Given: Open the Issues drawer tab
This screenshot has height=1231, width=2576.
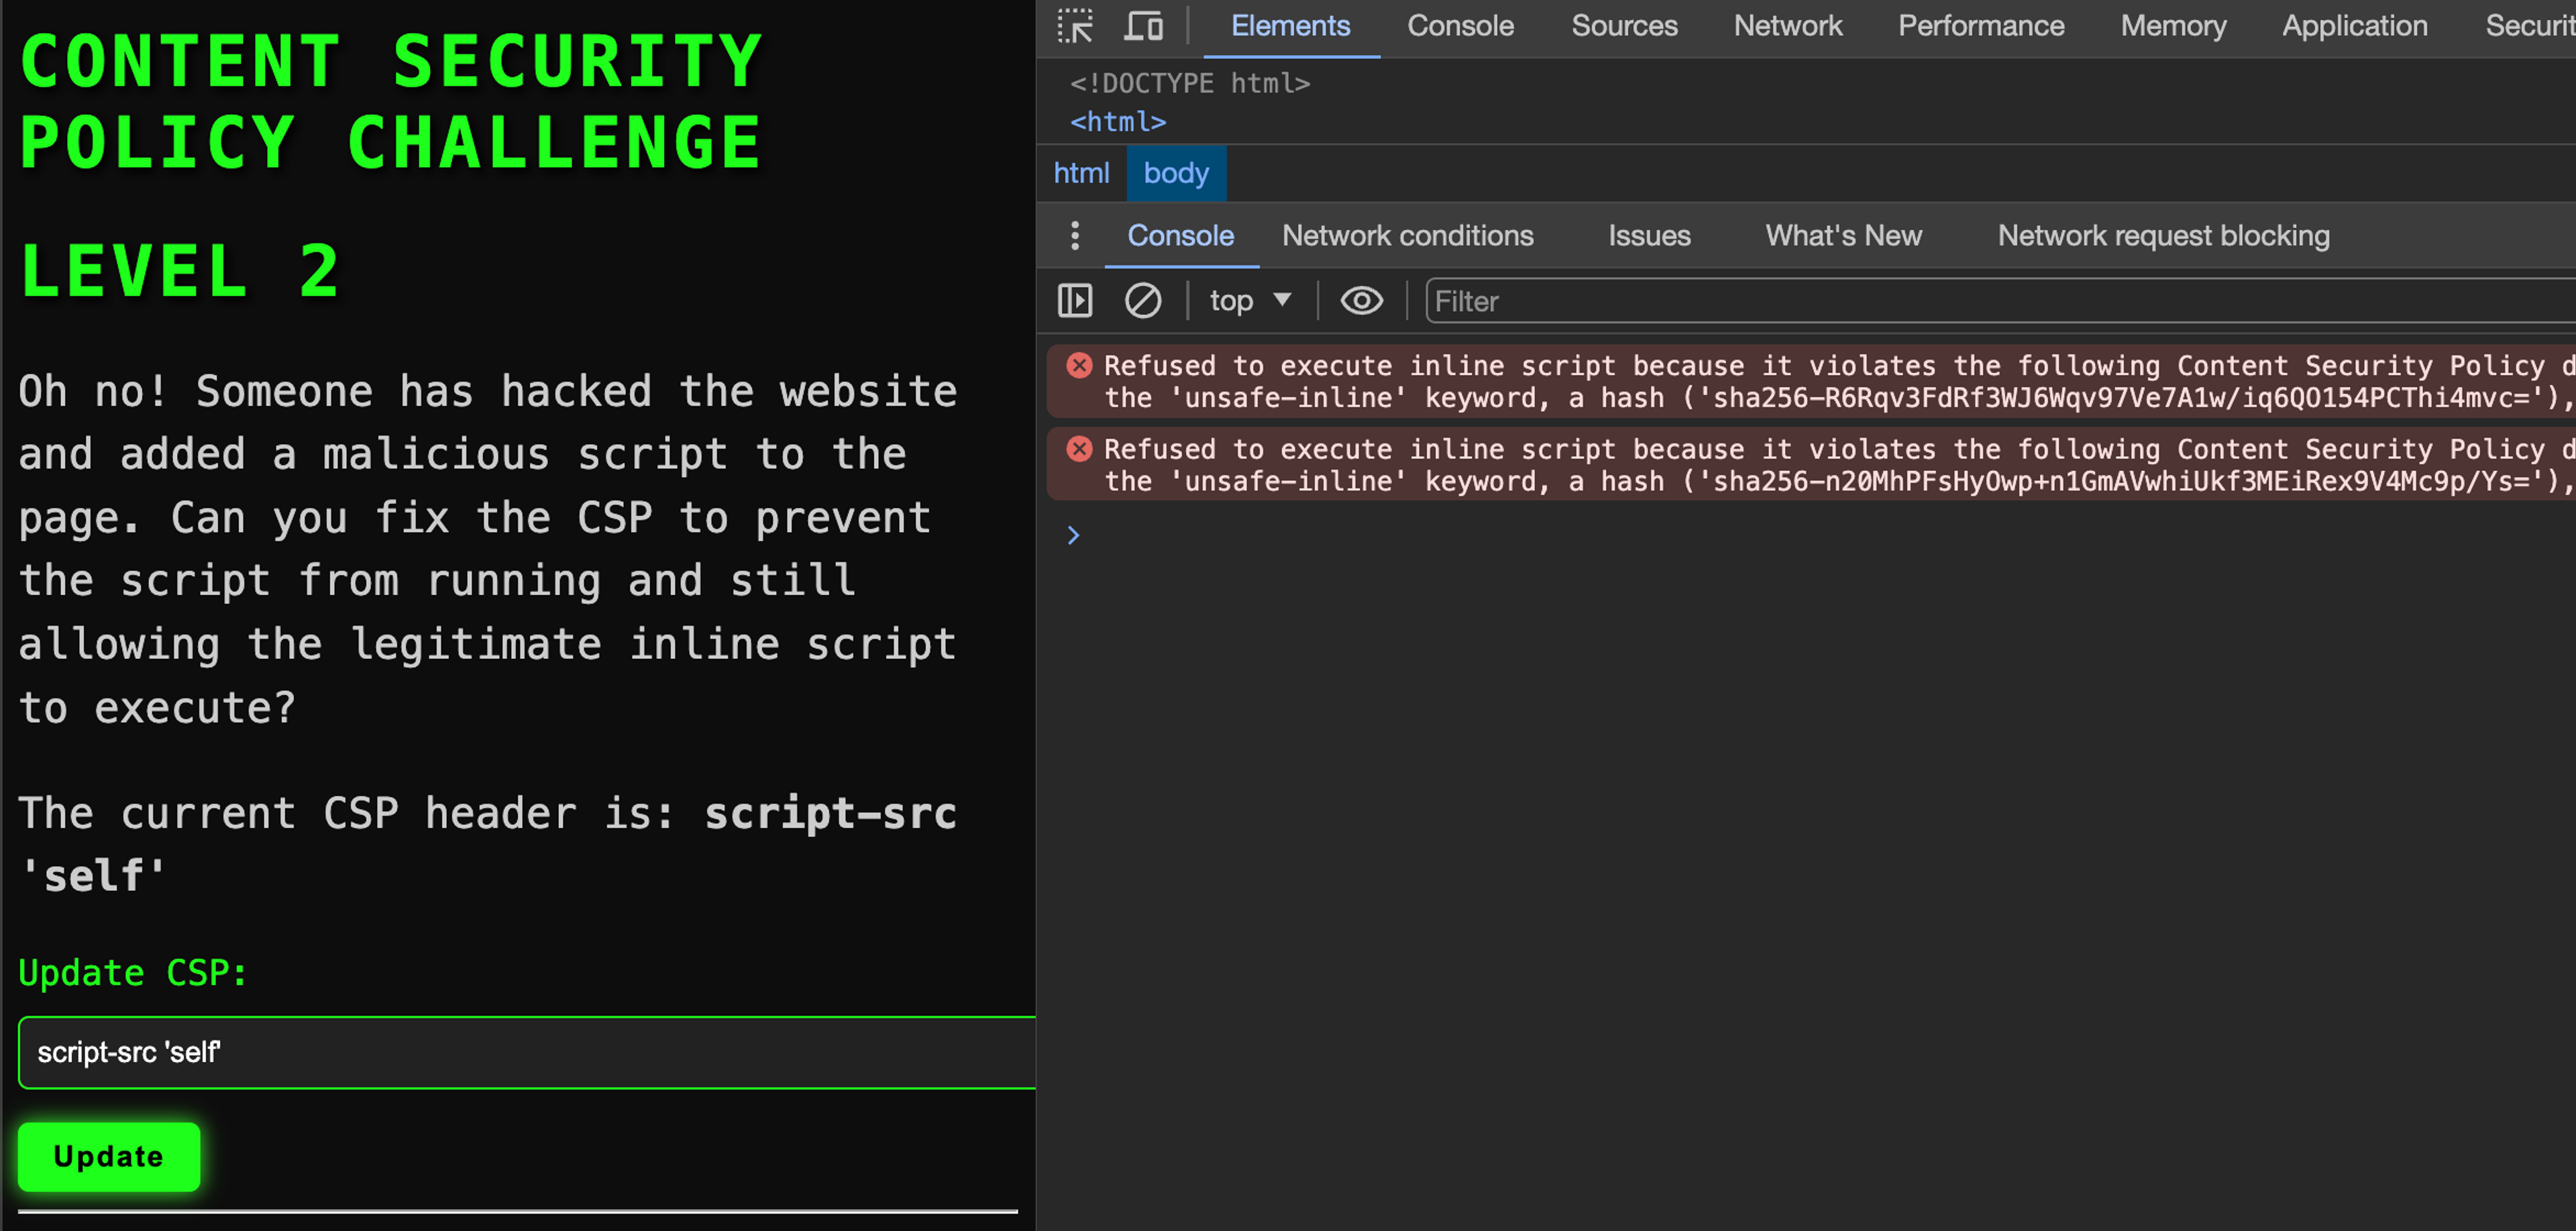Looking at the screenshot, I should (x=1649, y=236).
